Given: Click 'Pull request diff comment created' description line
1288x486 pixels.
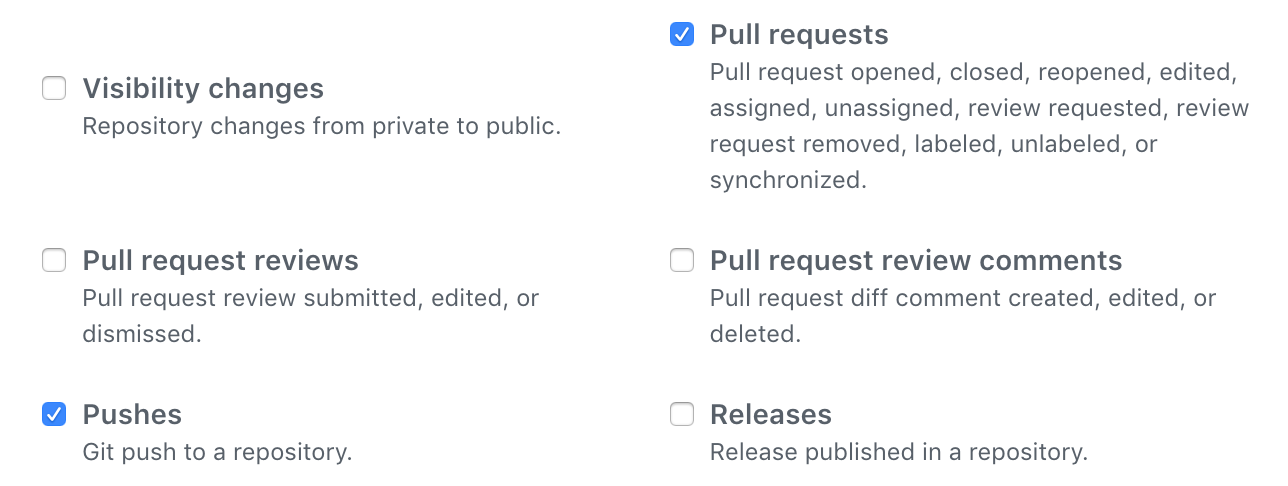Looking at the screenshot, I should point(963,299).
